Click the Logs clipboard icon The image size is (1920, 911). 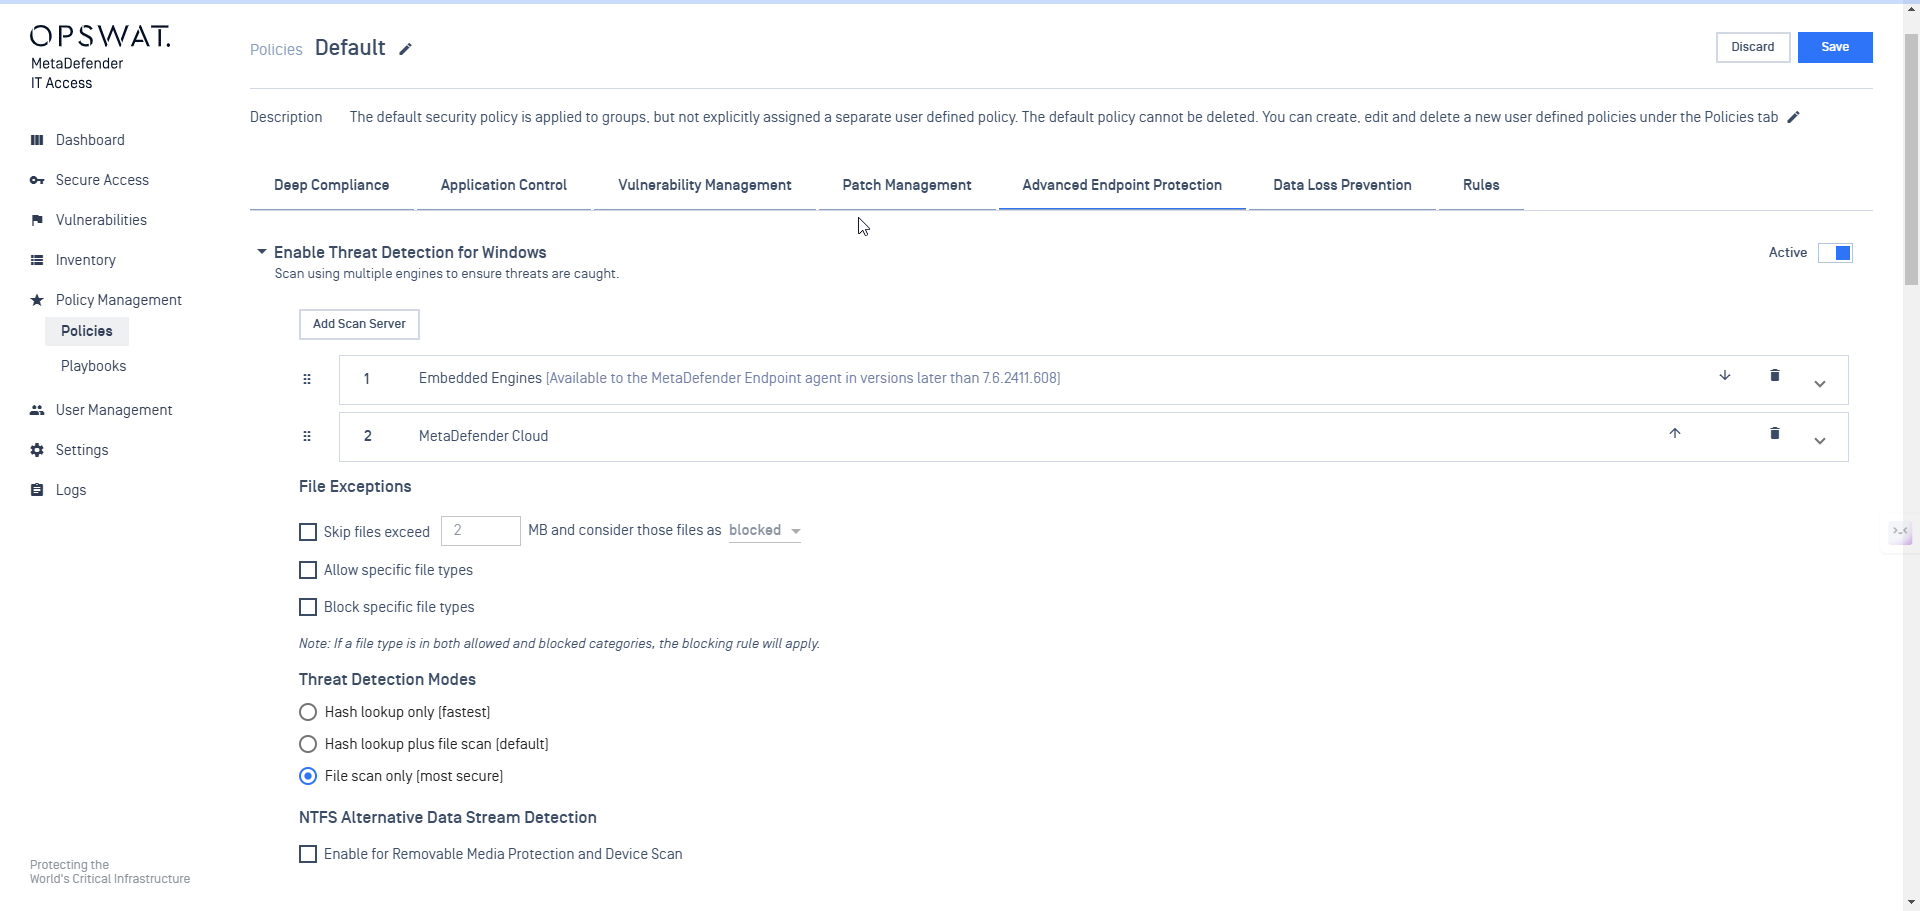(x=37, y=490)
